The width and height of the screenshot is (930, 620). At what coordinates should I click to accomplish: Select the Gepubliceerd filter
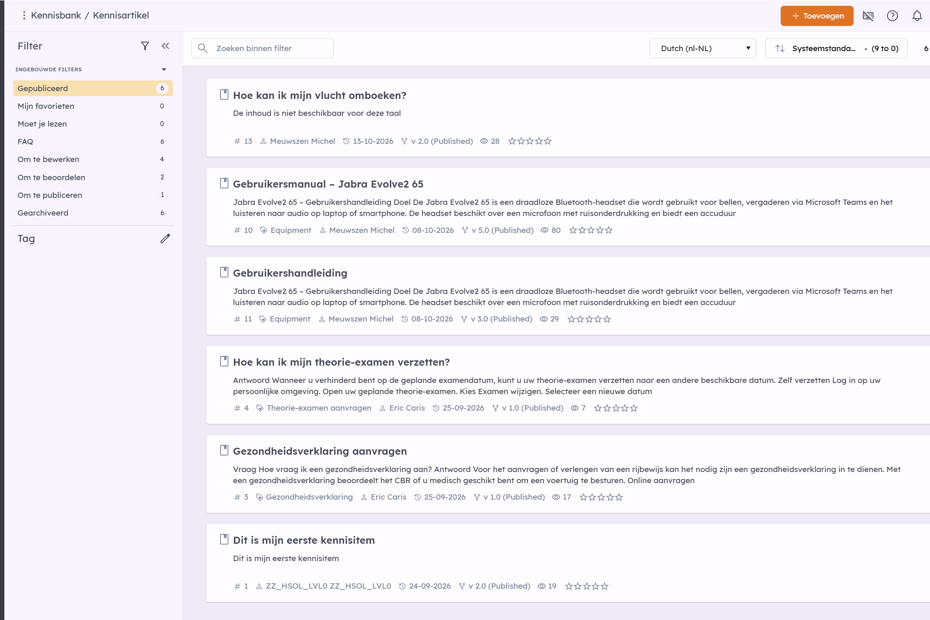pyautogui.click(x=93, y=88)
